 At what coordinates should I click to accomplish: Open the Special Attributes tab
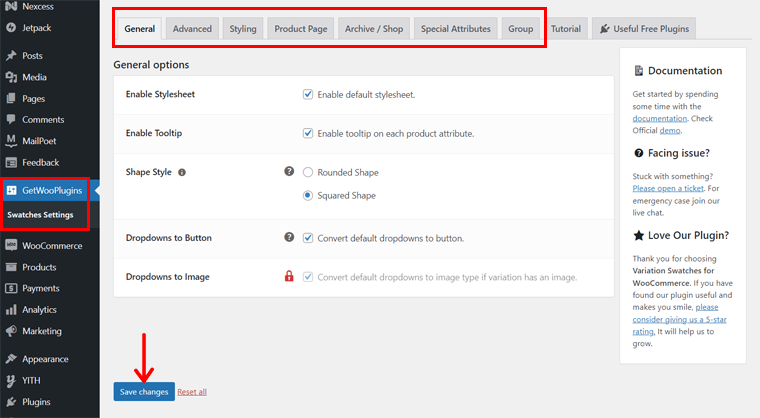[456, 29]
